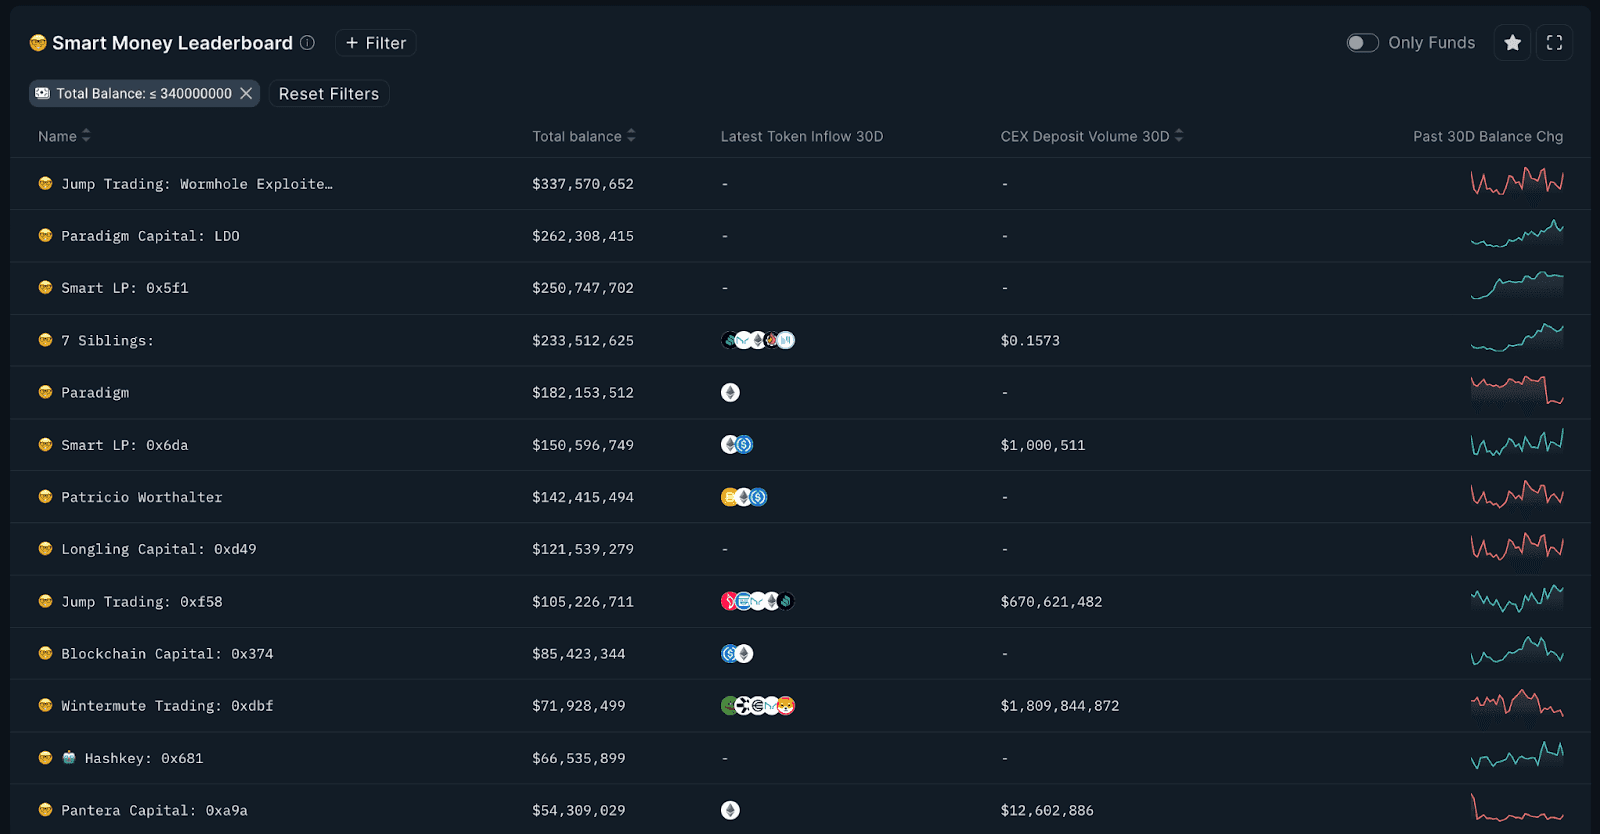
Task: Click the balance sparkline for Jump Trading: Wormhole
Action: [1517, 182]
